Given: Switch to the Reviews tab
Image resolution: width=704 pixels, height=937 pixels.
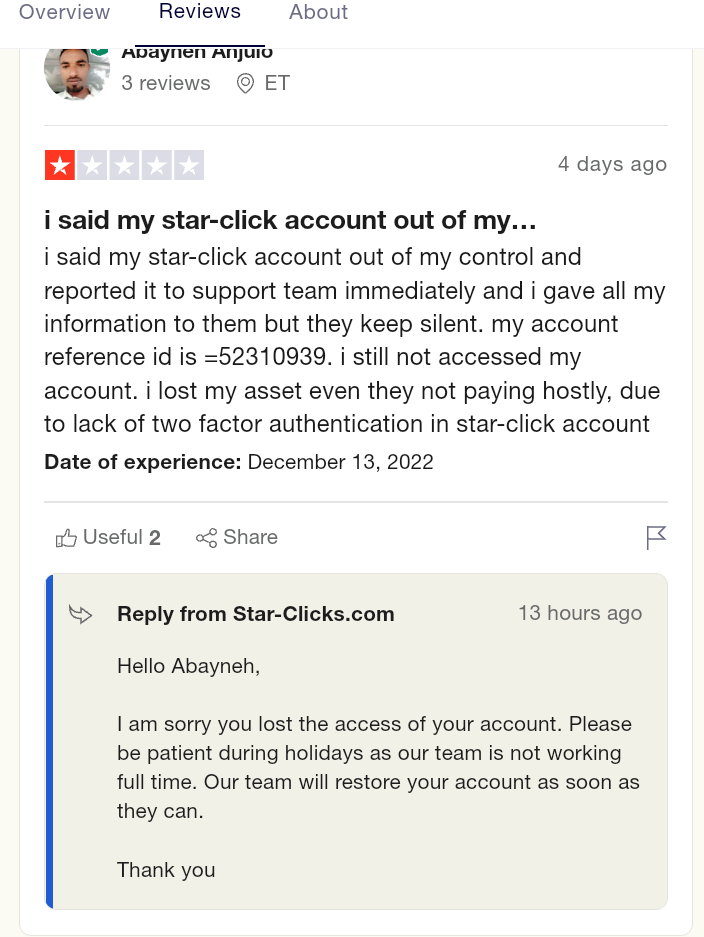Looking at the screenshot, I should click(200, 11).
